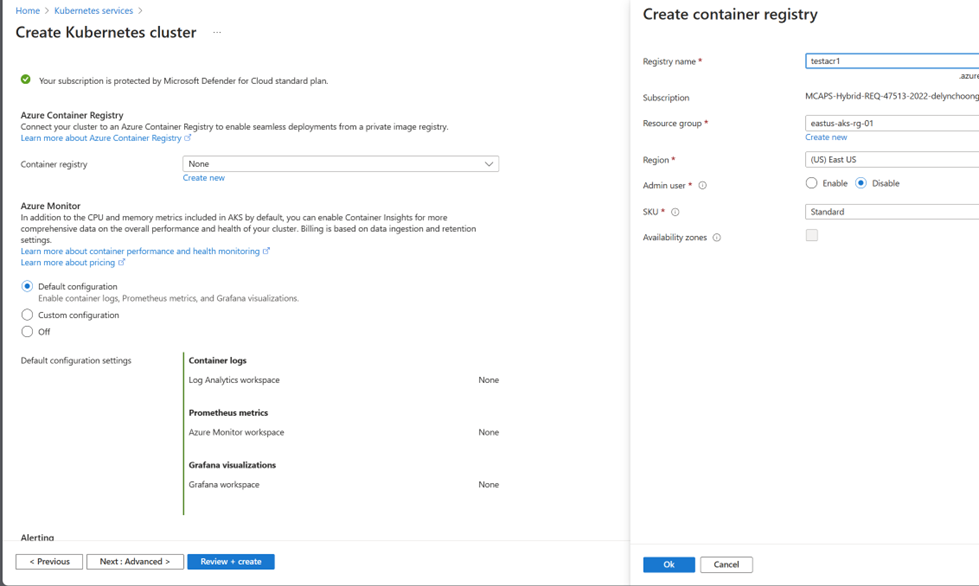Click the Azure Monitor section heading
Image resolution: width=979 pixels, height=586 pixels.
[51, 206]
